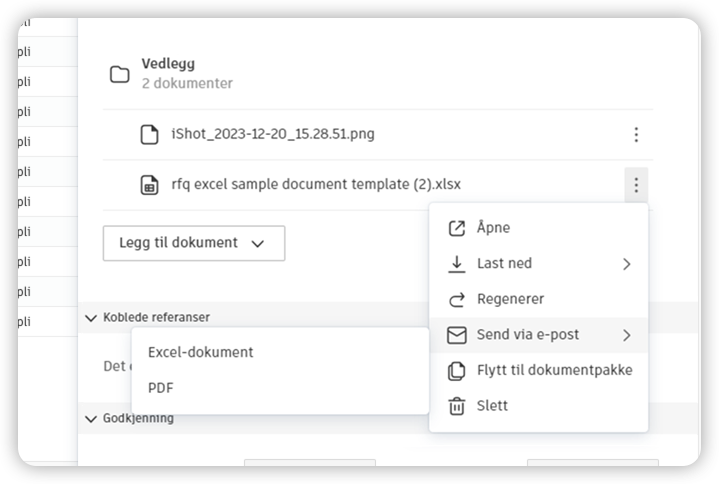The image size is (719, 484).
Task: Collapse the Koblede referanser section
Action: (92, 318)
